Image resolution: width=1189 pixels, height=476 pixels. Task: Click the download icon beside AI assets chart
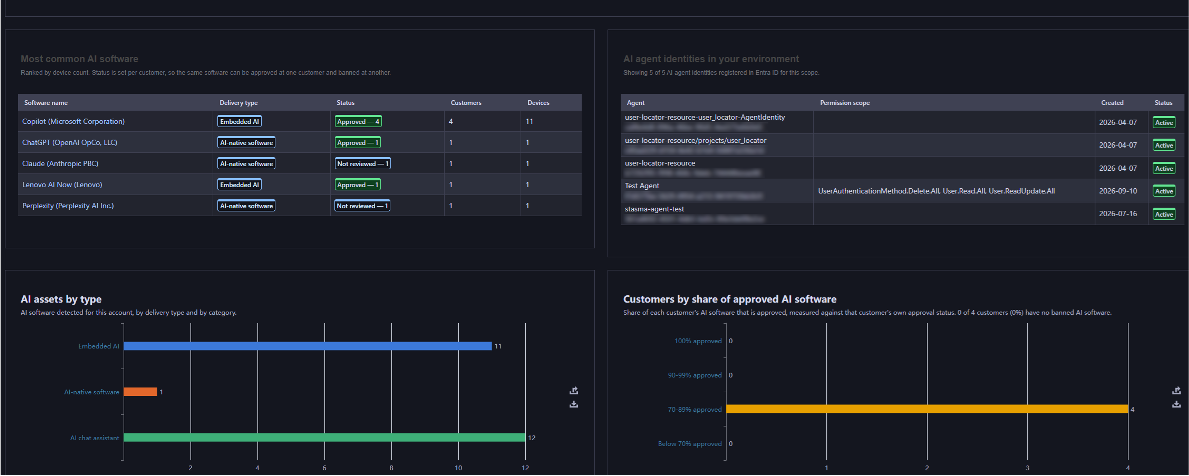coord(574,405)
